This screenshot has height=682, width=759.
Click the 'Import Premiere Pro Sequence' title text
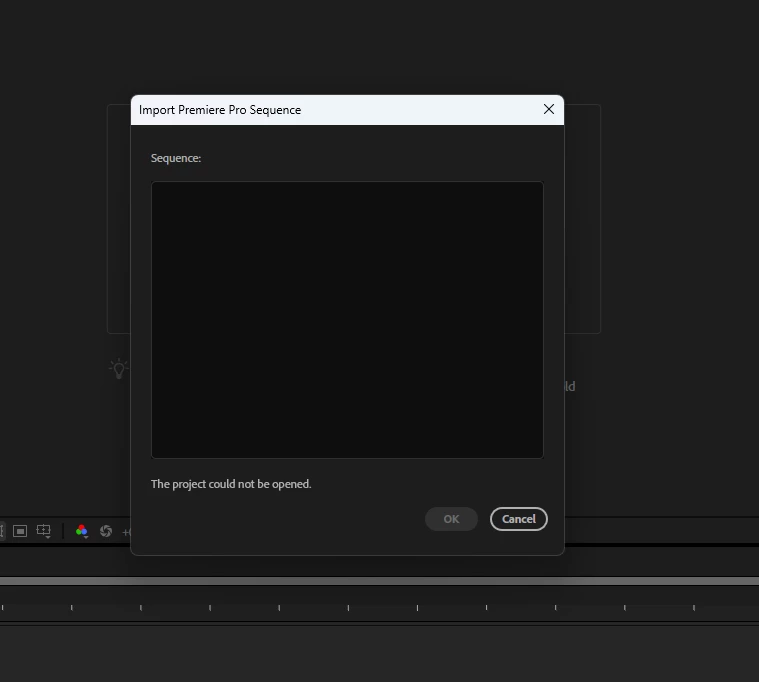pos(220,110)
